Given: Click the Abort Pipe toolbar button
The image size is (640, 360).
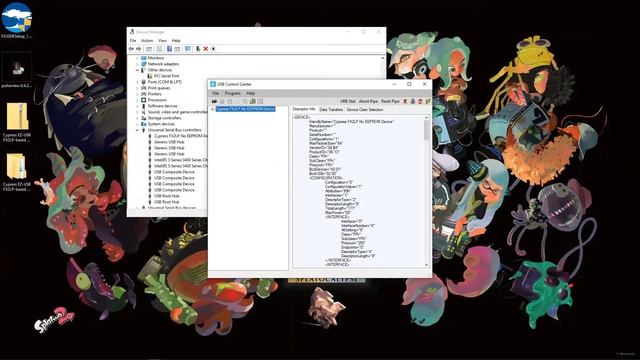Looking at the screenshot, I should [x=368, y=101].
